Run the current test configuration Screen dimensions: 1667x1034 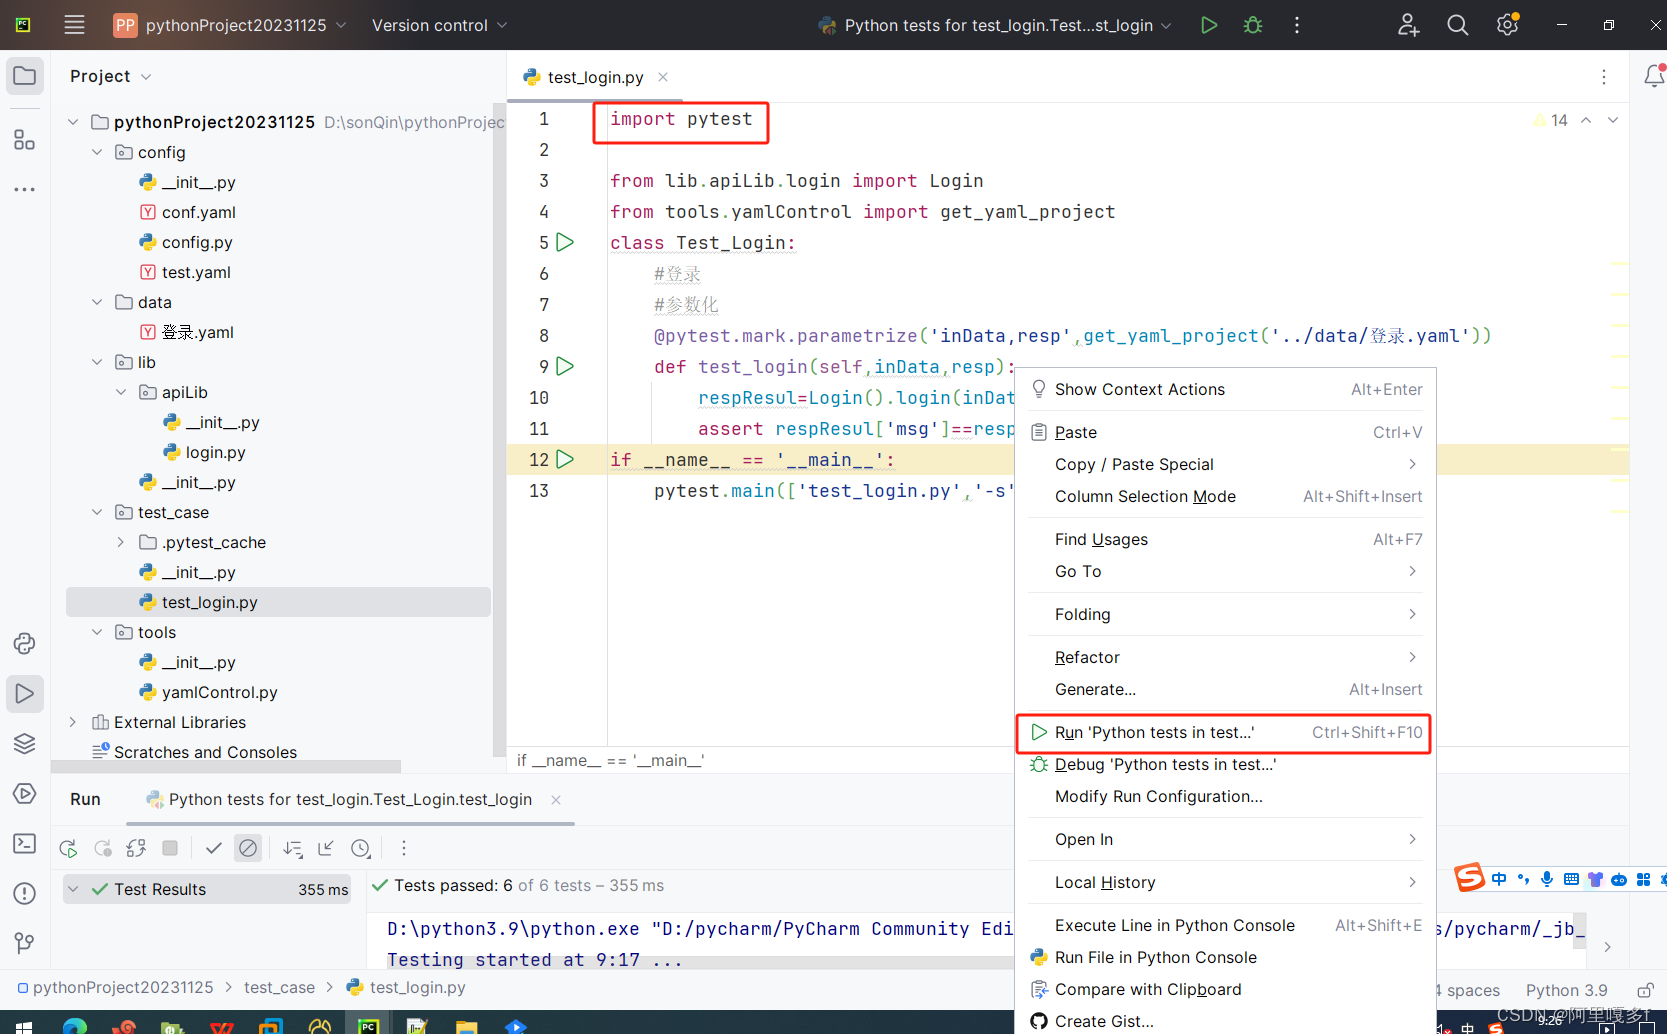click(1209, 25)
